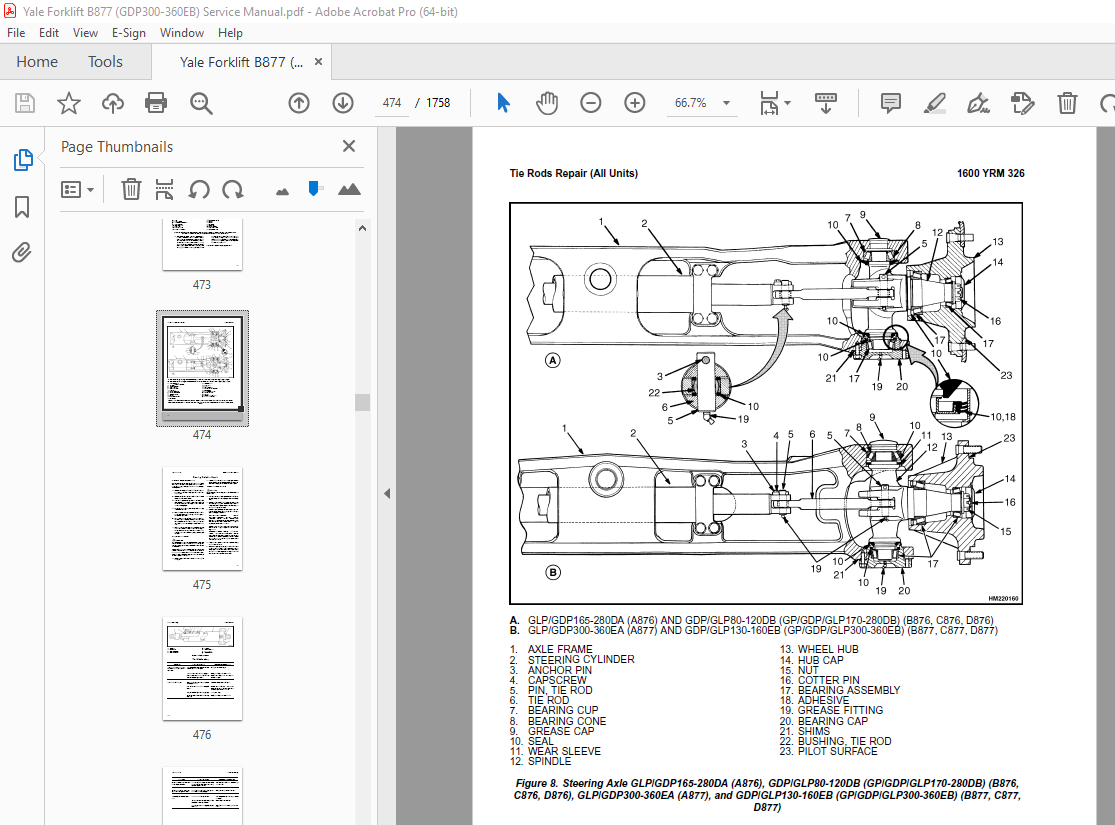Select page 473 thumbnail
Screen dimensions: 1115x825
click(x=202, y=244)
